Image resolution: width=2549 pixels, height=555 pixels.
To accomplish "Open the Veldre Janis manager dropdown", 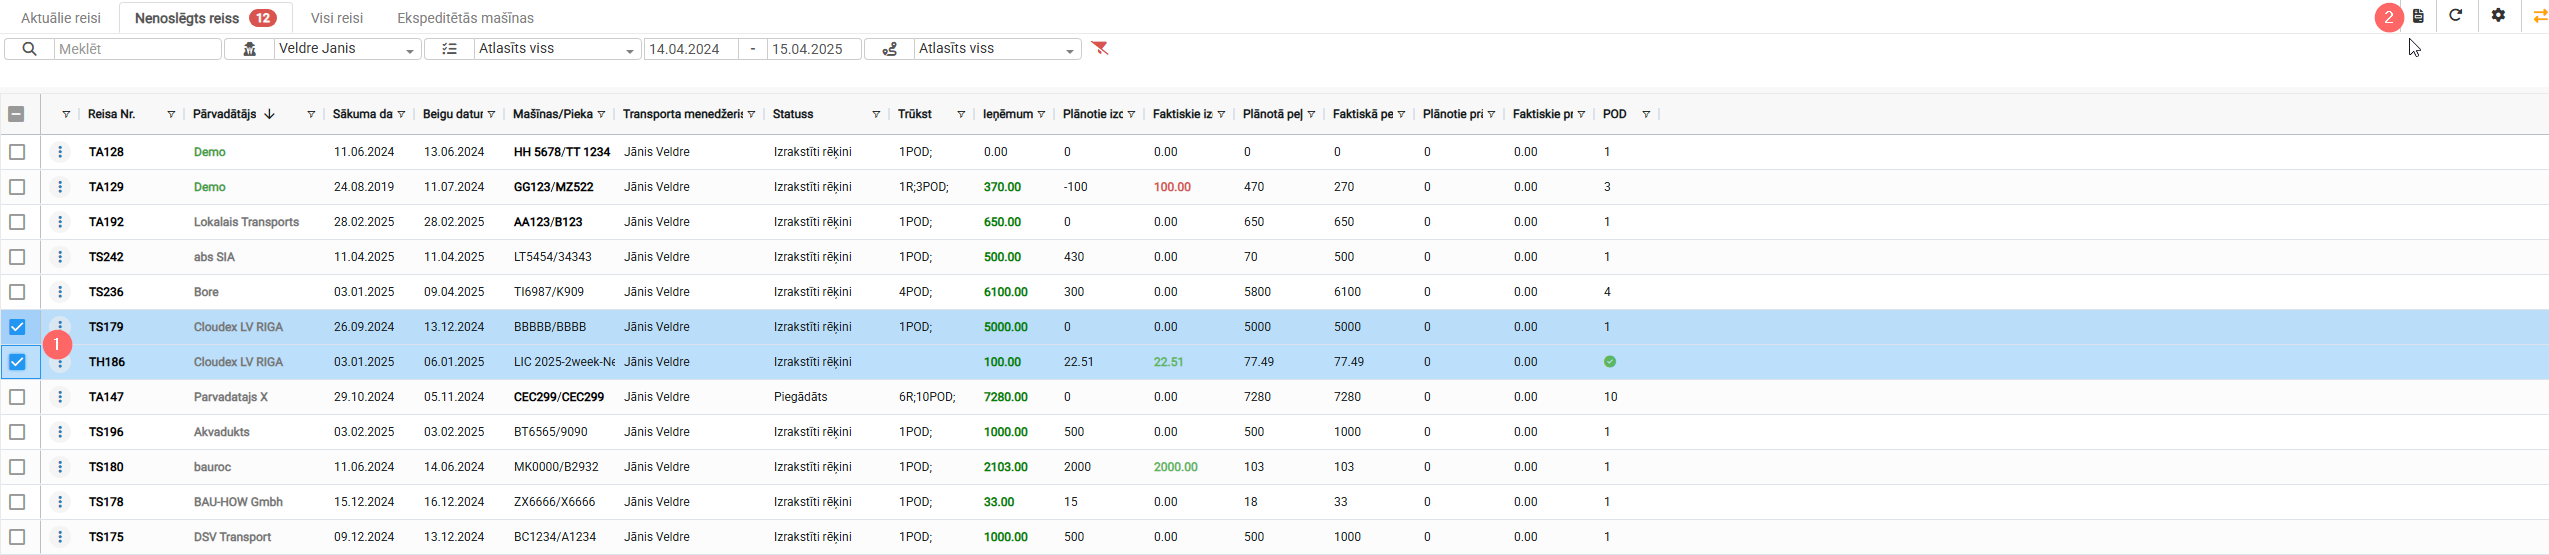I will click(346, 49).
